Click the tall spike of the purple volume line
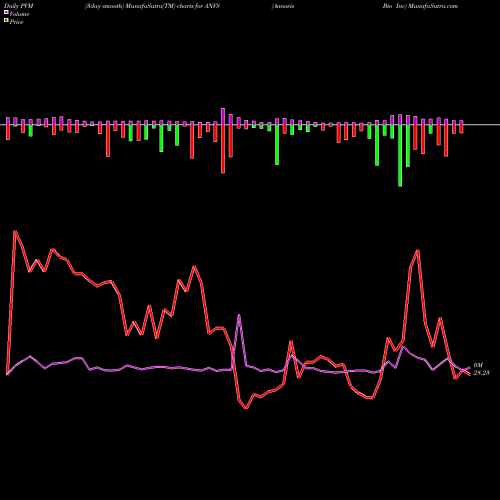 coord(239,315)
